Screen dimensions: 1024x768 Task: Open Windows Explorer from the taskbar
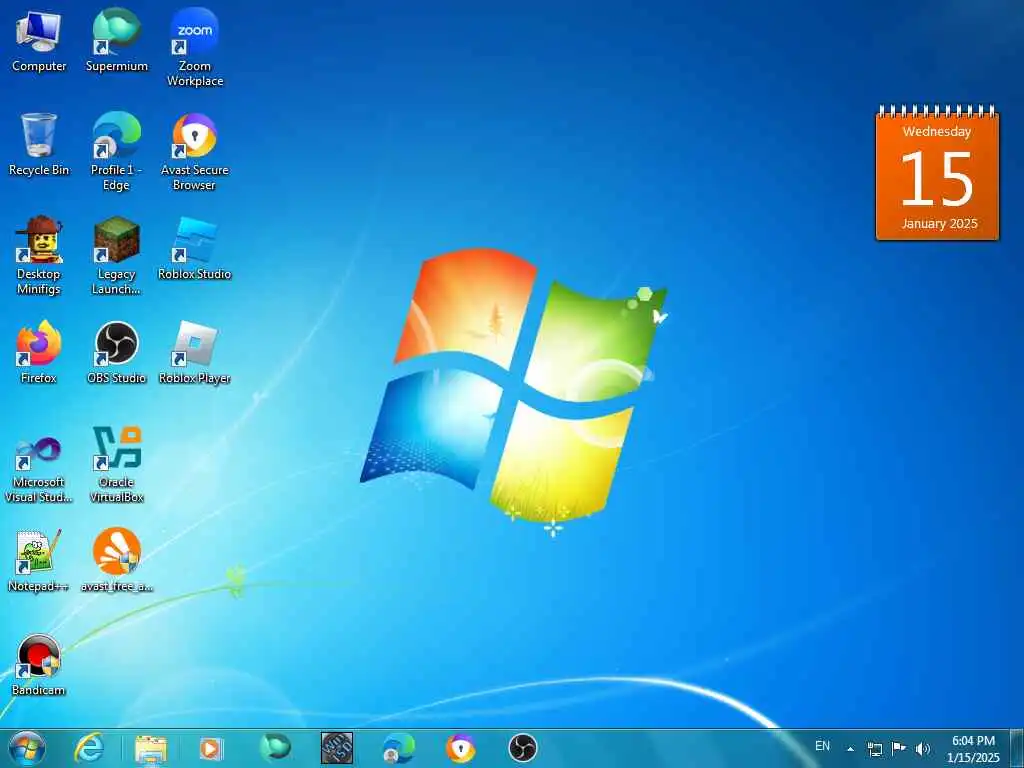click(x=150, y=748)
